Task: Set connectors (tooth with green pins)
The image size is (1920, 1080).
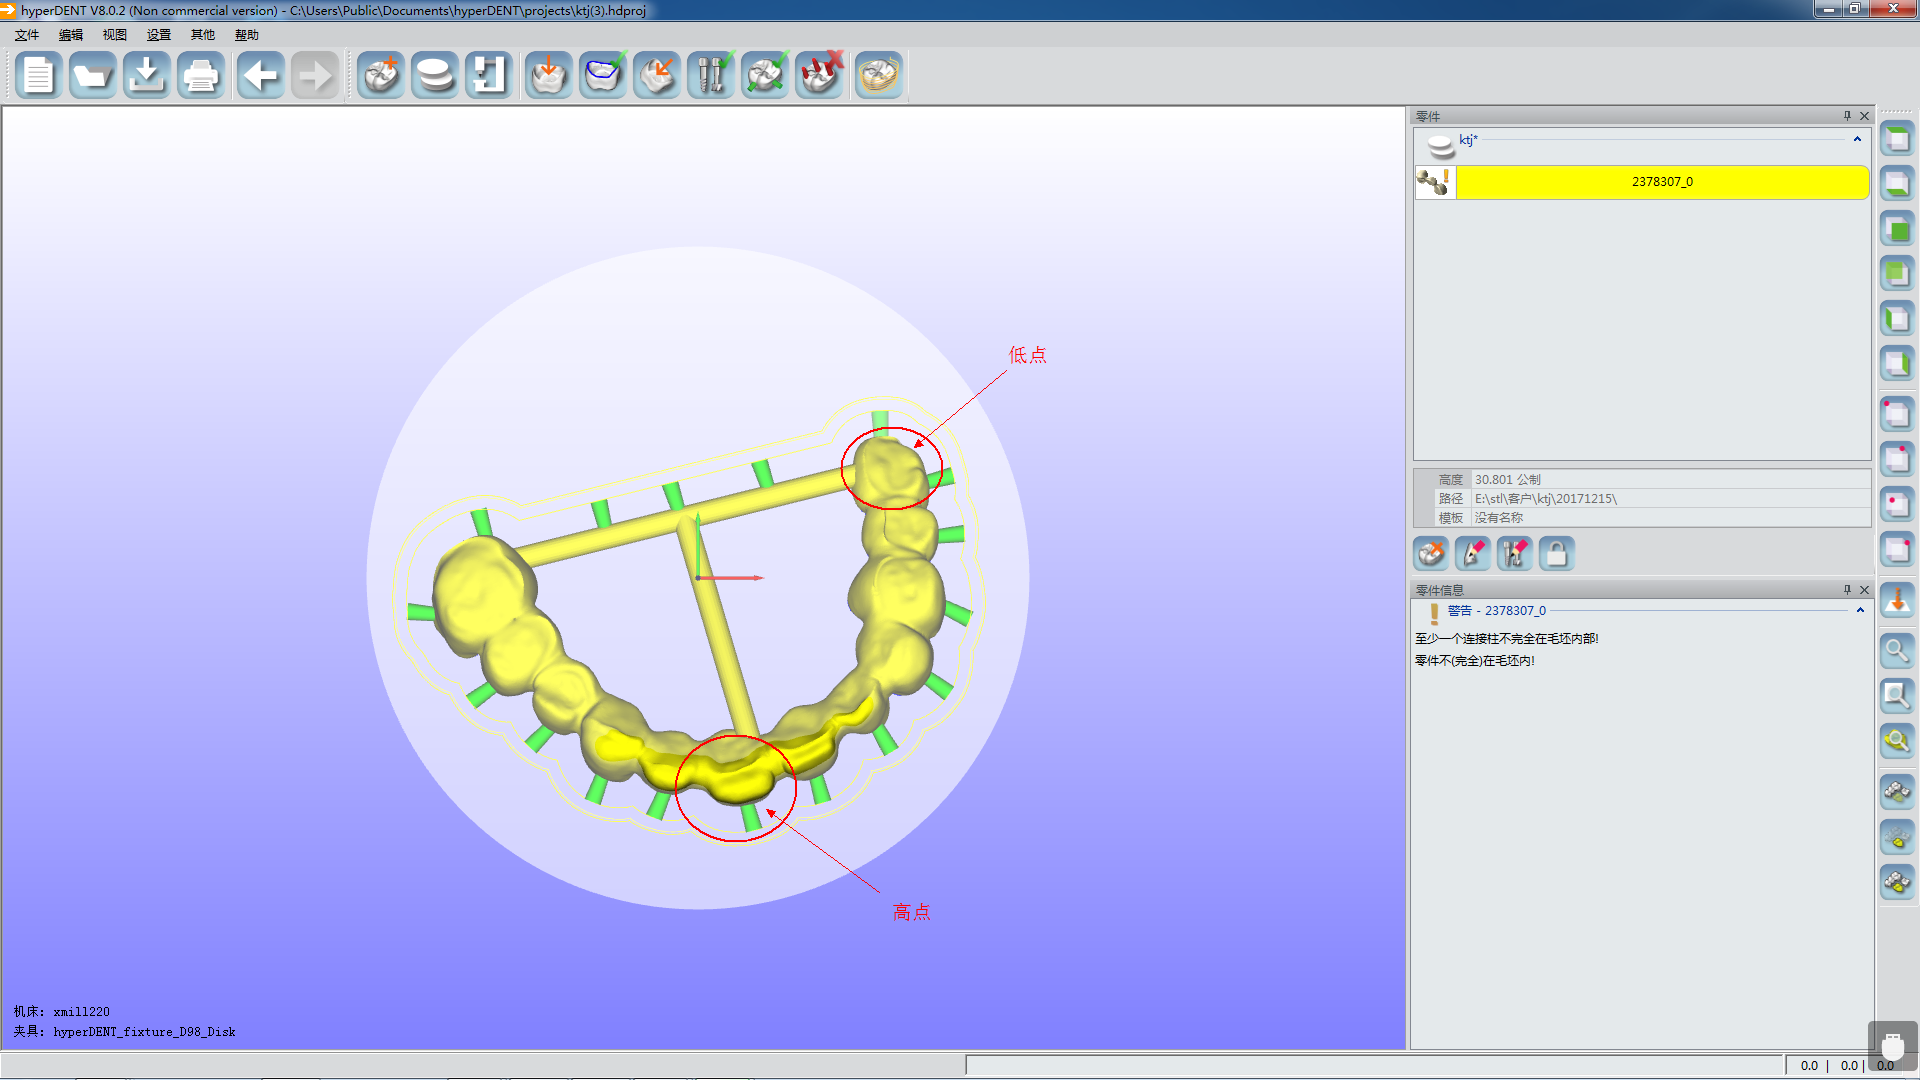Action: coord(765,76)
